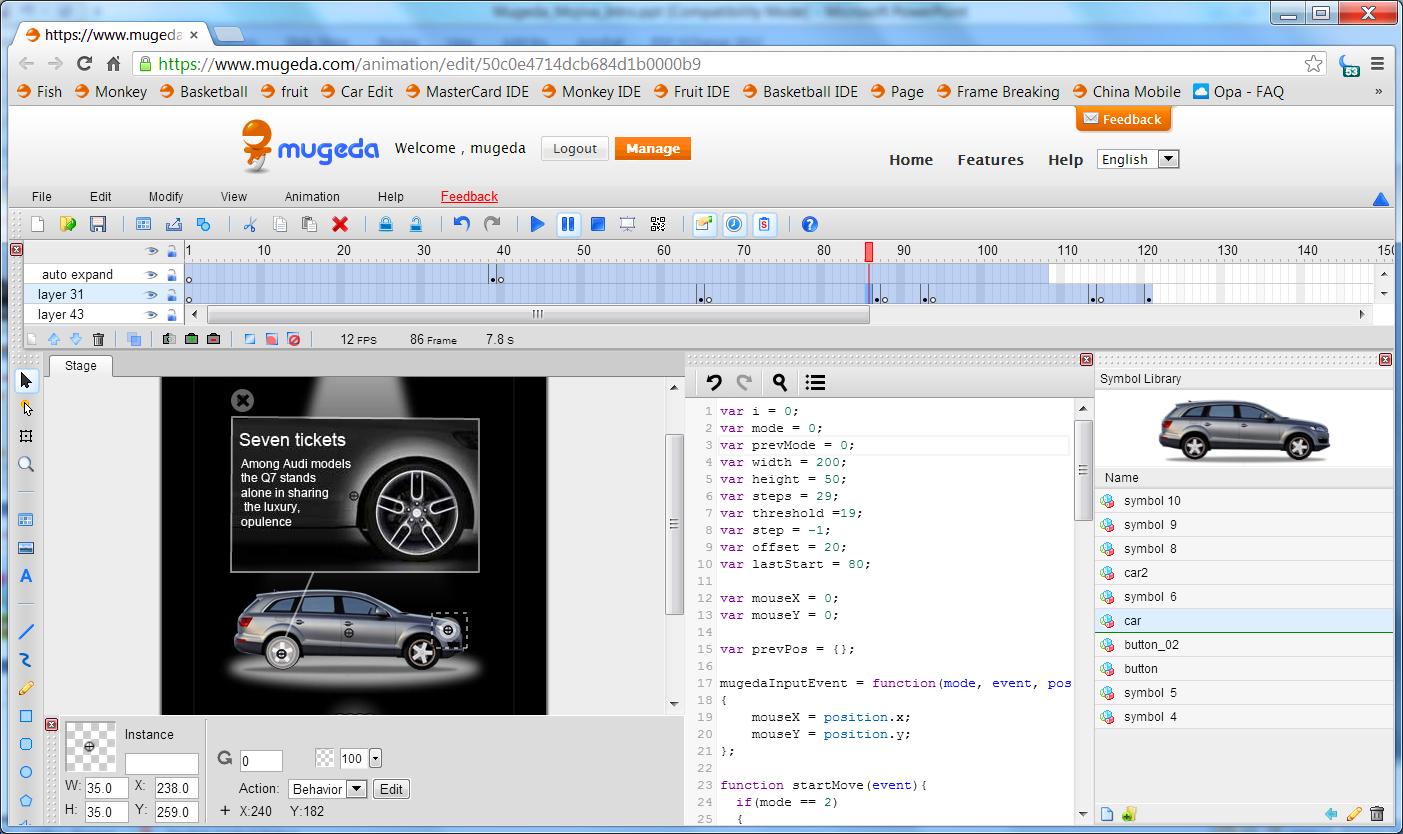1403x834 pixels.
Task: Click the Redo arrow in the main toolbar
Action: click(x=492, y=224)
